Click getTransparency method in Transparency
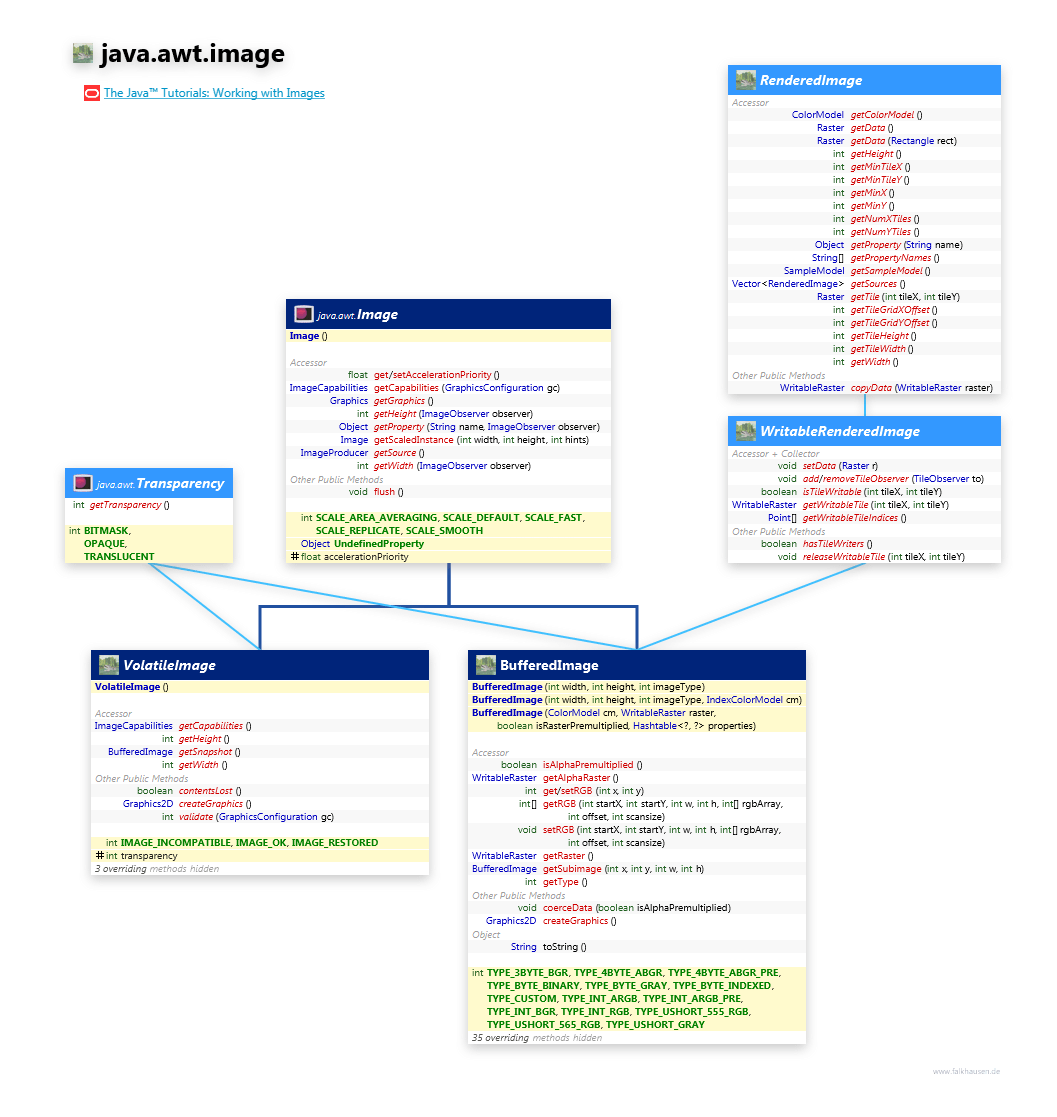1057x1117 pixels. tap(125, 505)
